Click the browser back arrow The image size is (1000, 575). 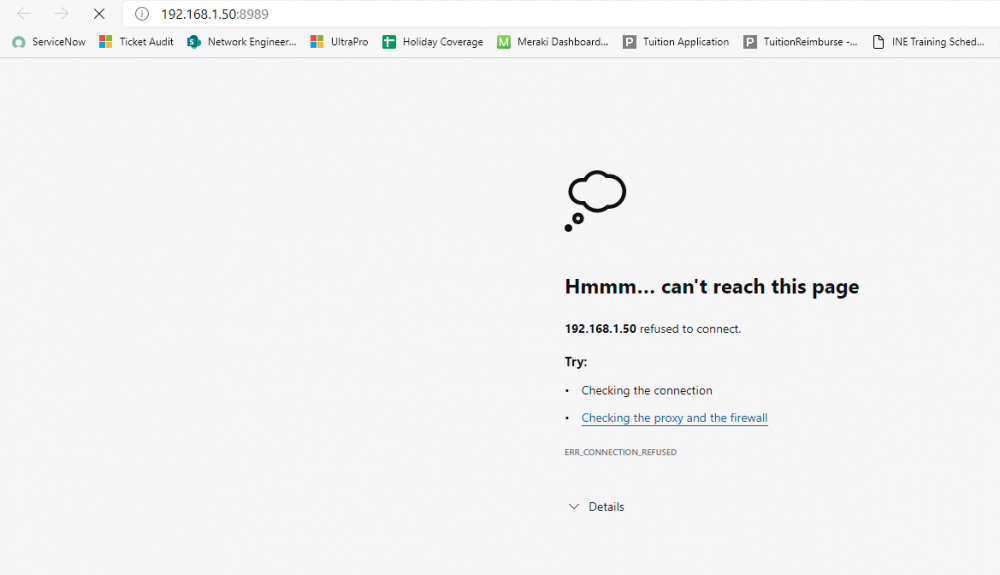(x=24, y=13)
